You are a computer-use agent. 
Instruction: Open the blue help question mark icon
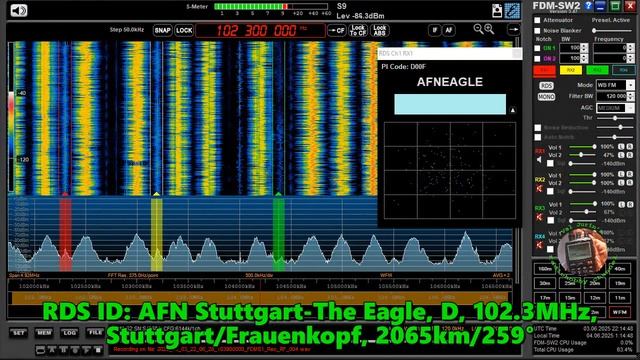(588, 6)
